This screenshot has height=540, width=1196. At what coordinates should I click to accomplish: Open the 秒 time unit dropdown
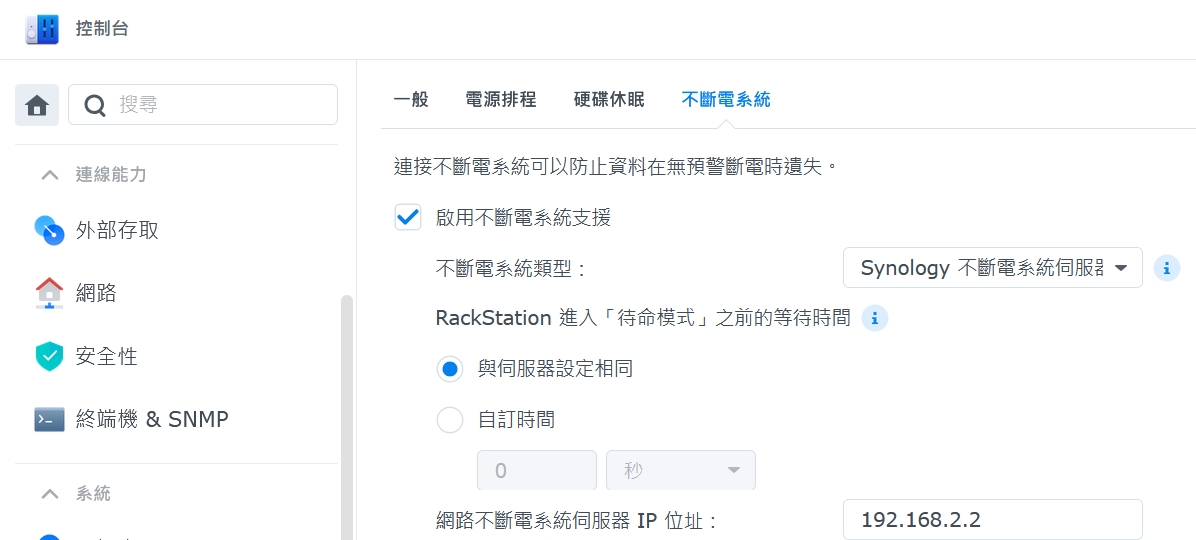coord(680,470)
